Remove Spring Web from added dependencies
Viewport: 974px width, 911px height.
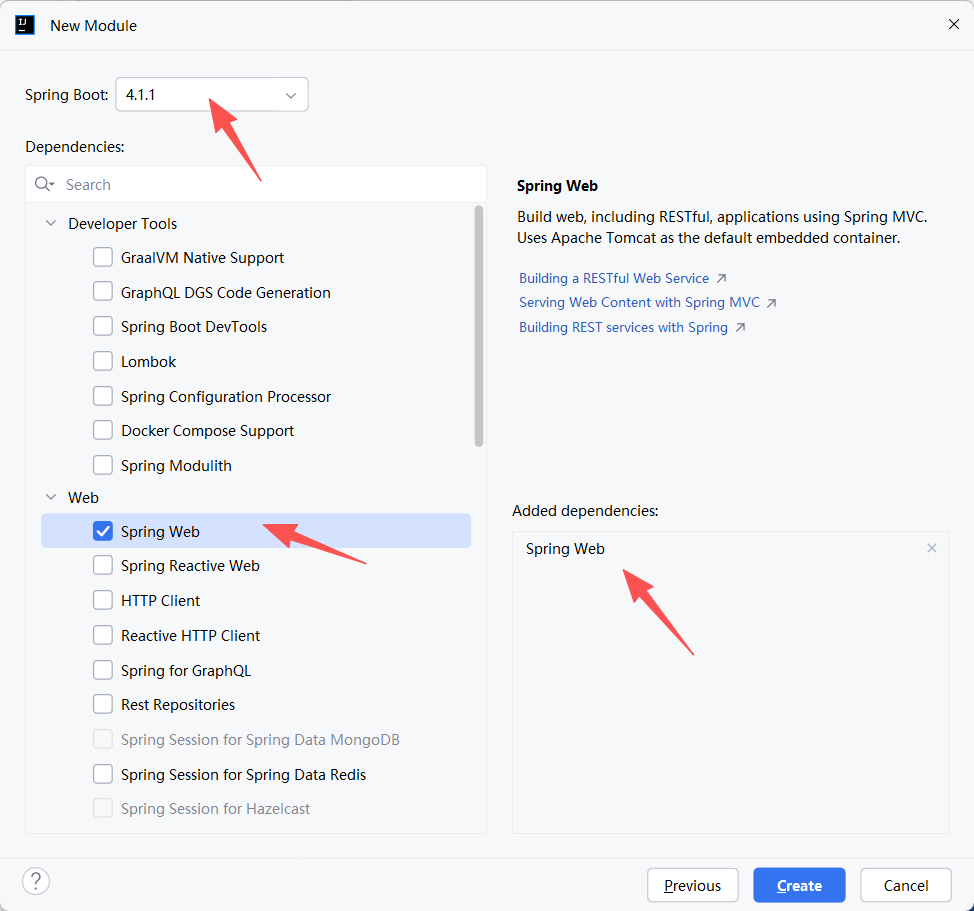(x=931, y=548)
